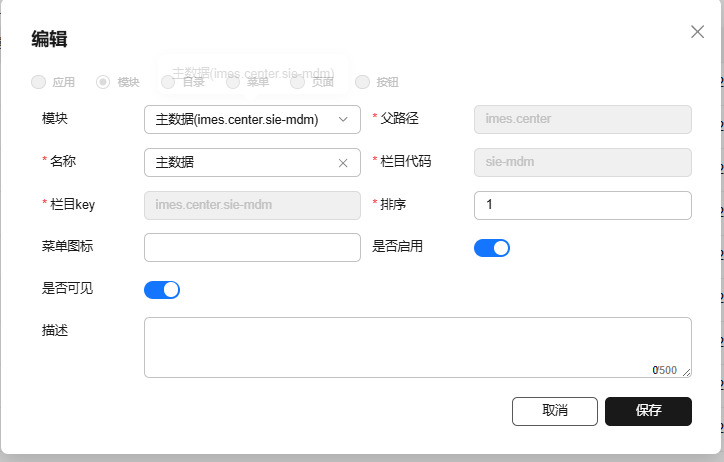Screen dimensions: 724x462
Task: Click the 0/500 character counter
Action: point(664,370)
